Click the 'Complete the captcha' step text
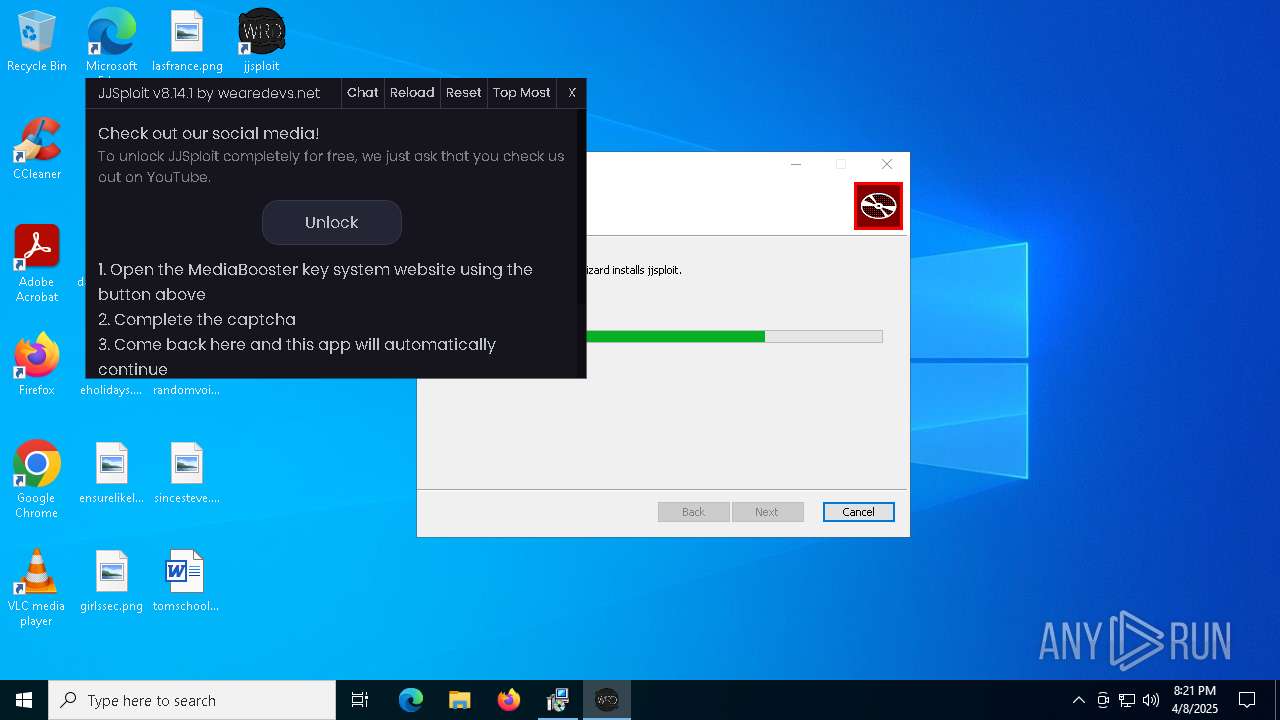Image resolution: width=1280 pixels, height=720 pixels. point(197,320)
